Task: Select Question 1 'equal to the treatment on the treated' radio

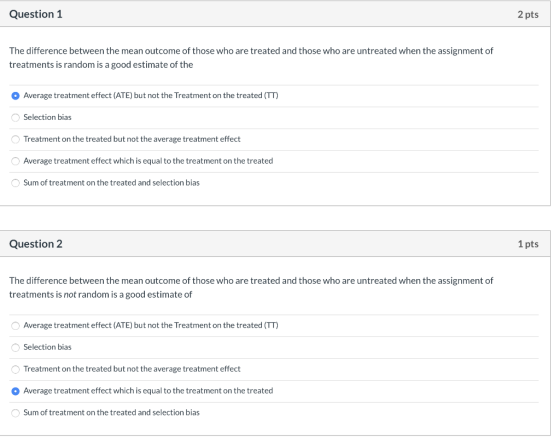Action: point(15,161)
